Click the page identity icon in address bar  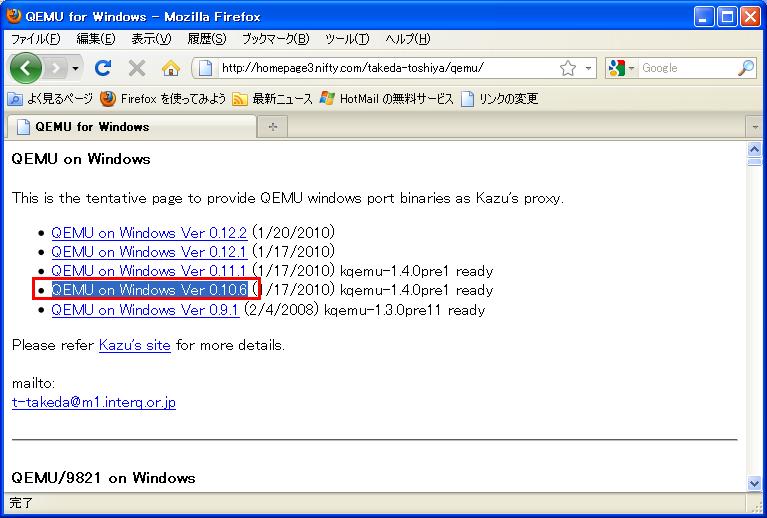click(205, 68)
